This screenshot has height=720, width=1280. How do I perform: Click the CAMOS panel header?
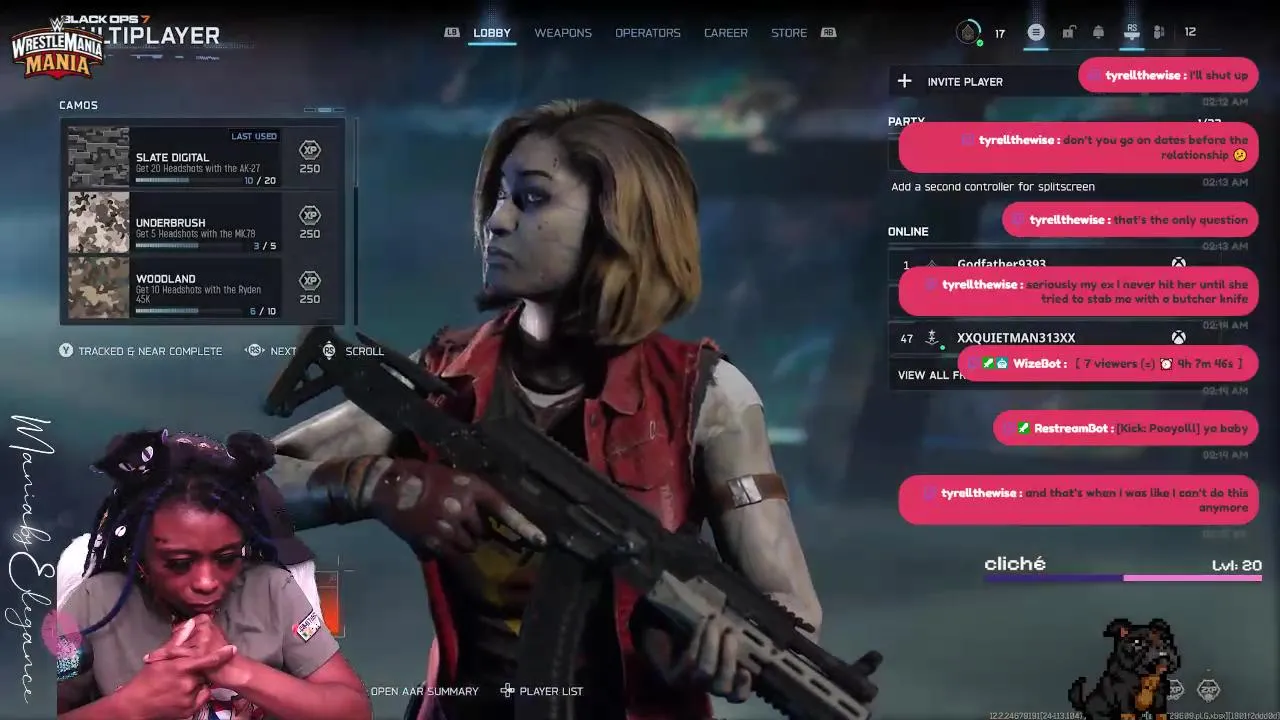(78, 105)
